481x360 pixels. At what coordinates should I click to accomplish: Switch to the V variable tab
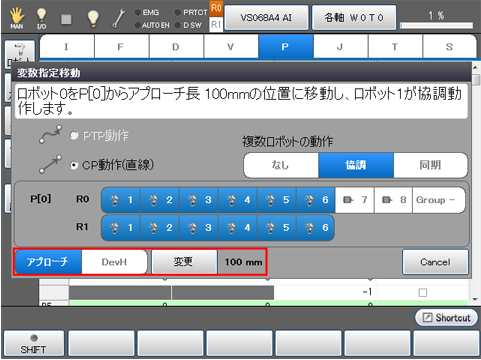pos(231,47)
